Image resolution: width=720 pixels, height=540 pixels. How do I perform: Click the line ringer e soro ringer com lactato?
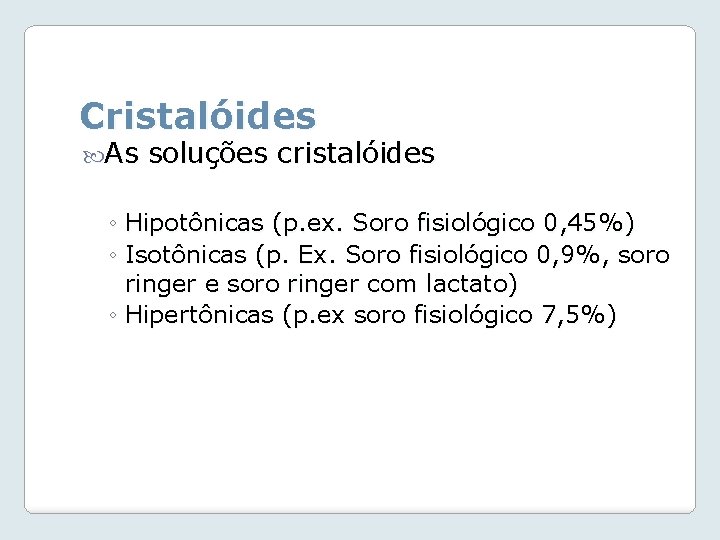(321, 283)
